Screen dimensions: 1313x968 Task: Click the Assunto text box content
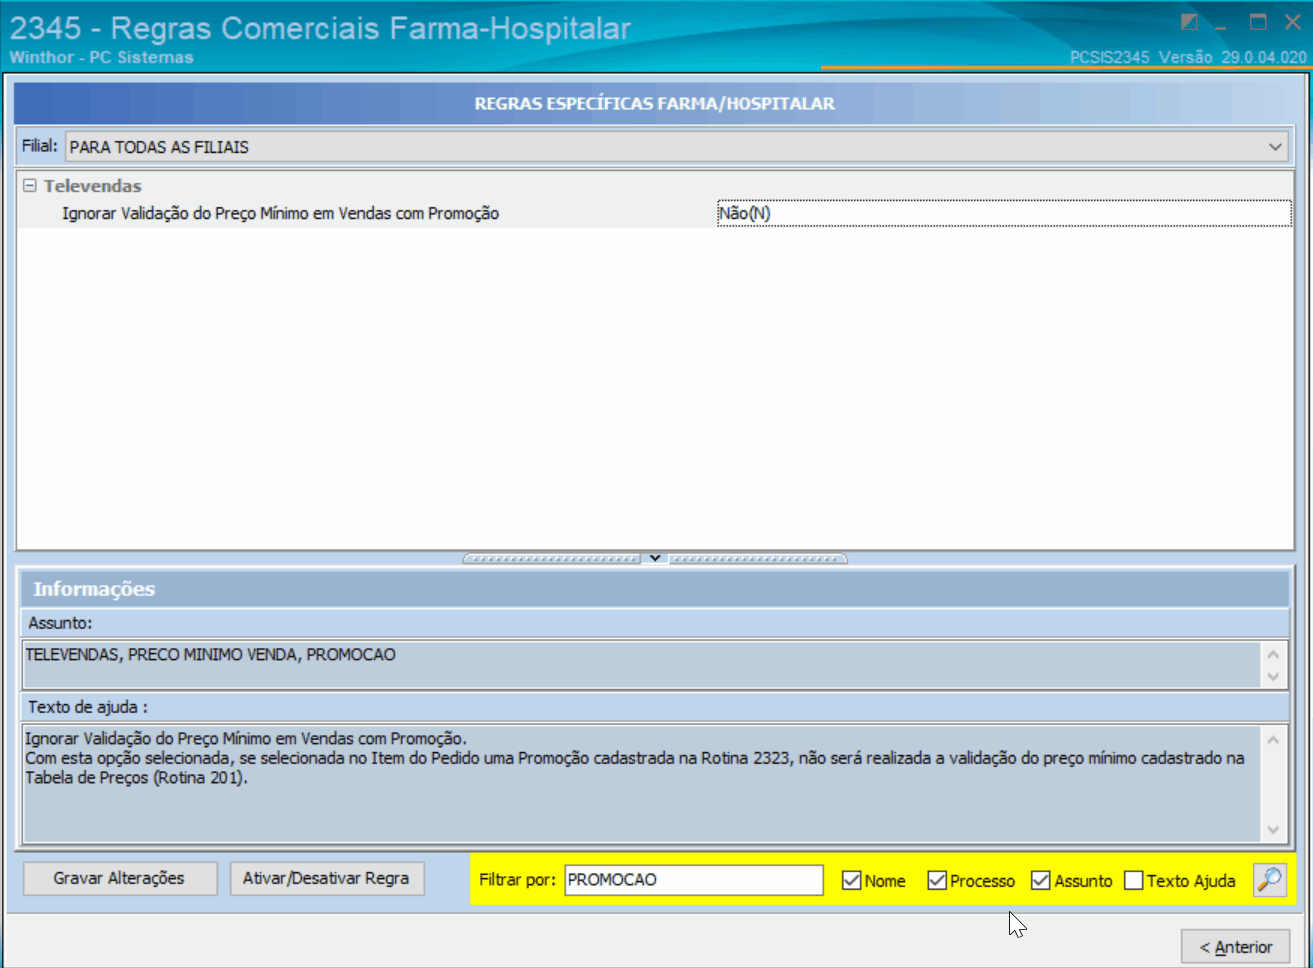[x=641, y=664]
